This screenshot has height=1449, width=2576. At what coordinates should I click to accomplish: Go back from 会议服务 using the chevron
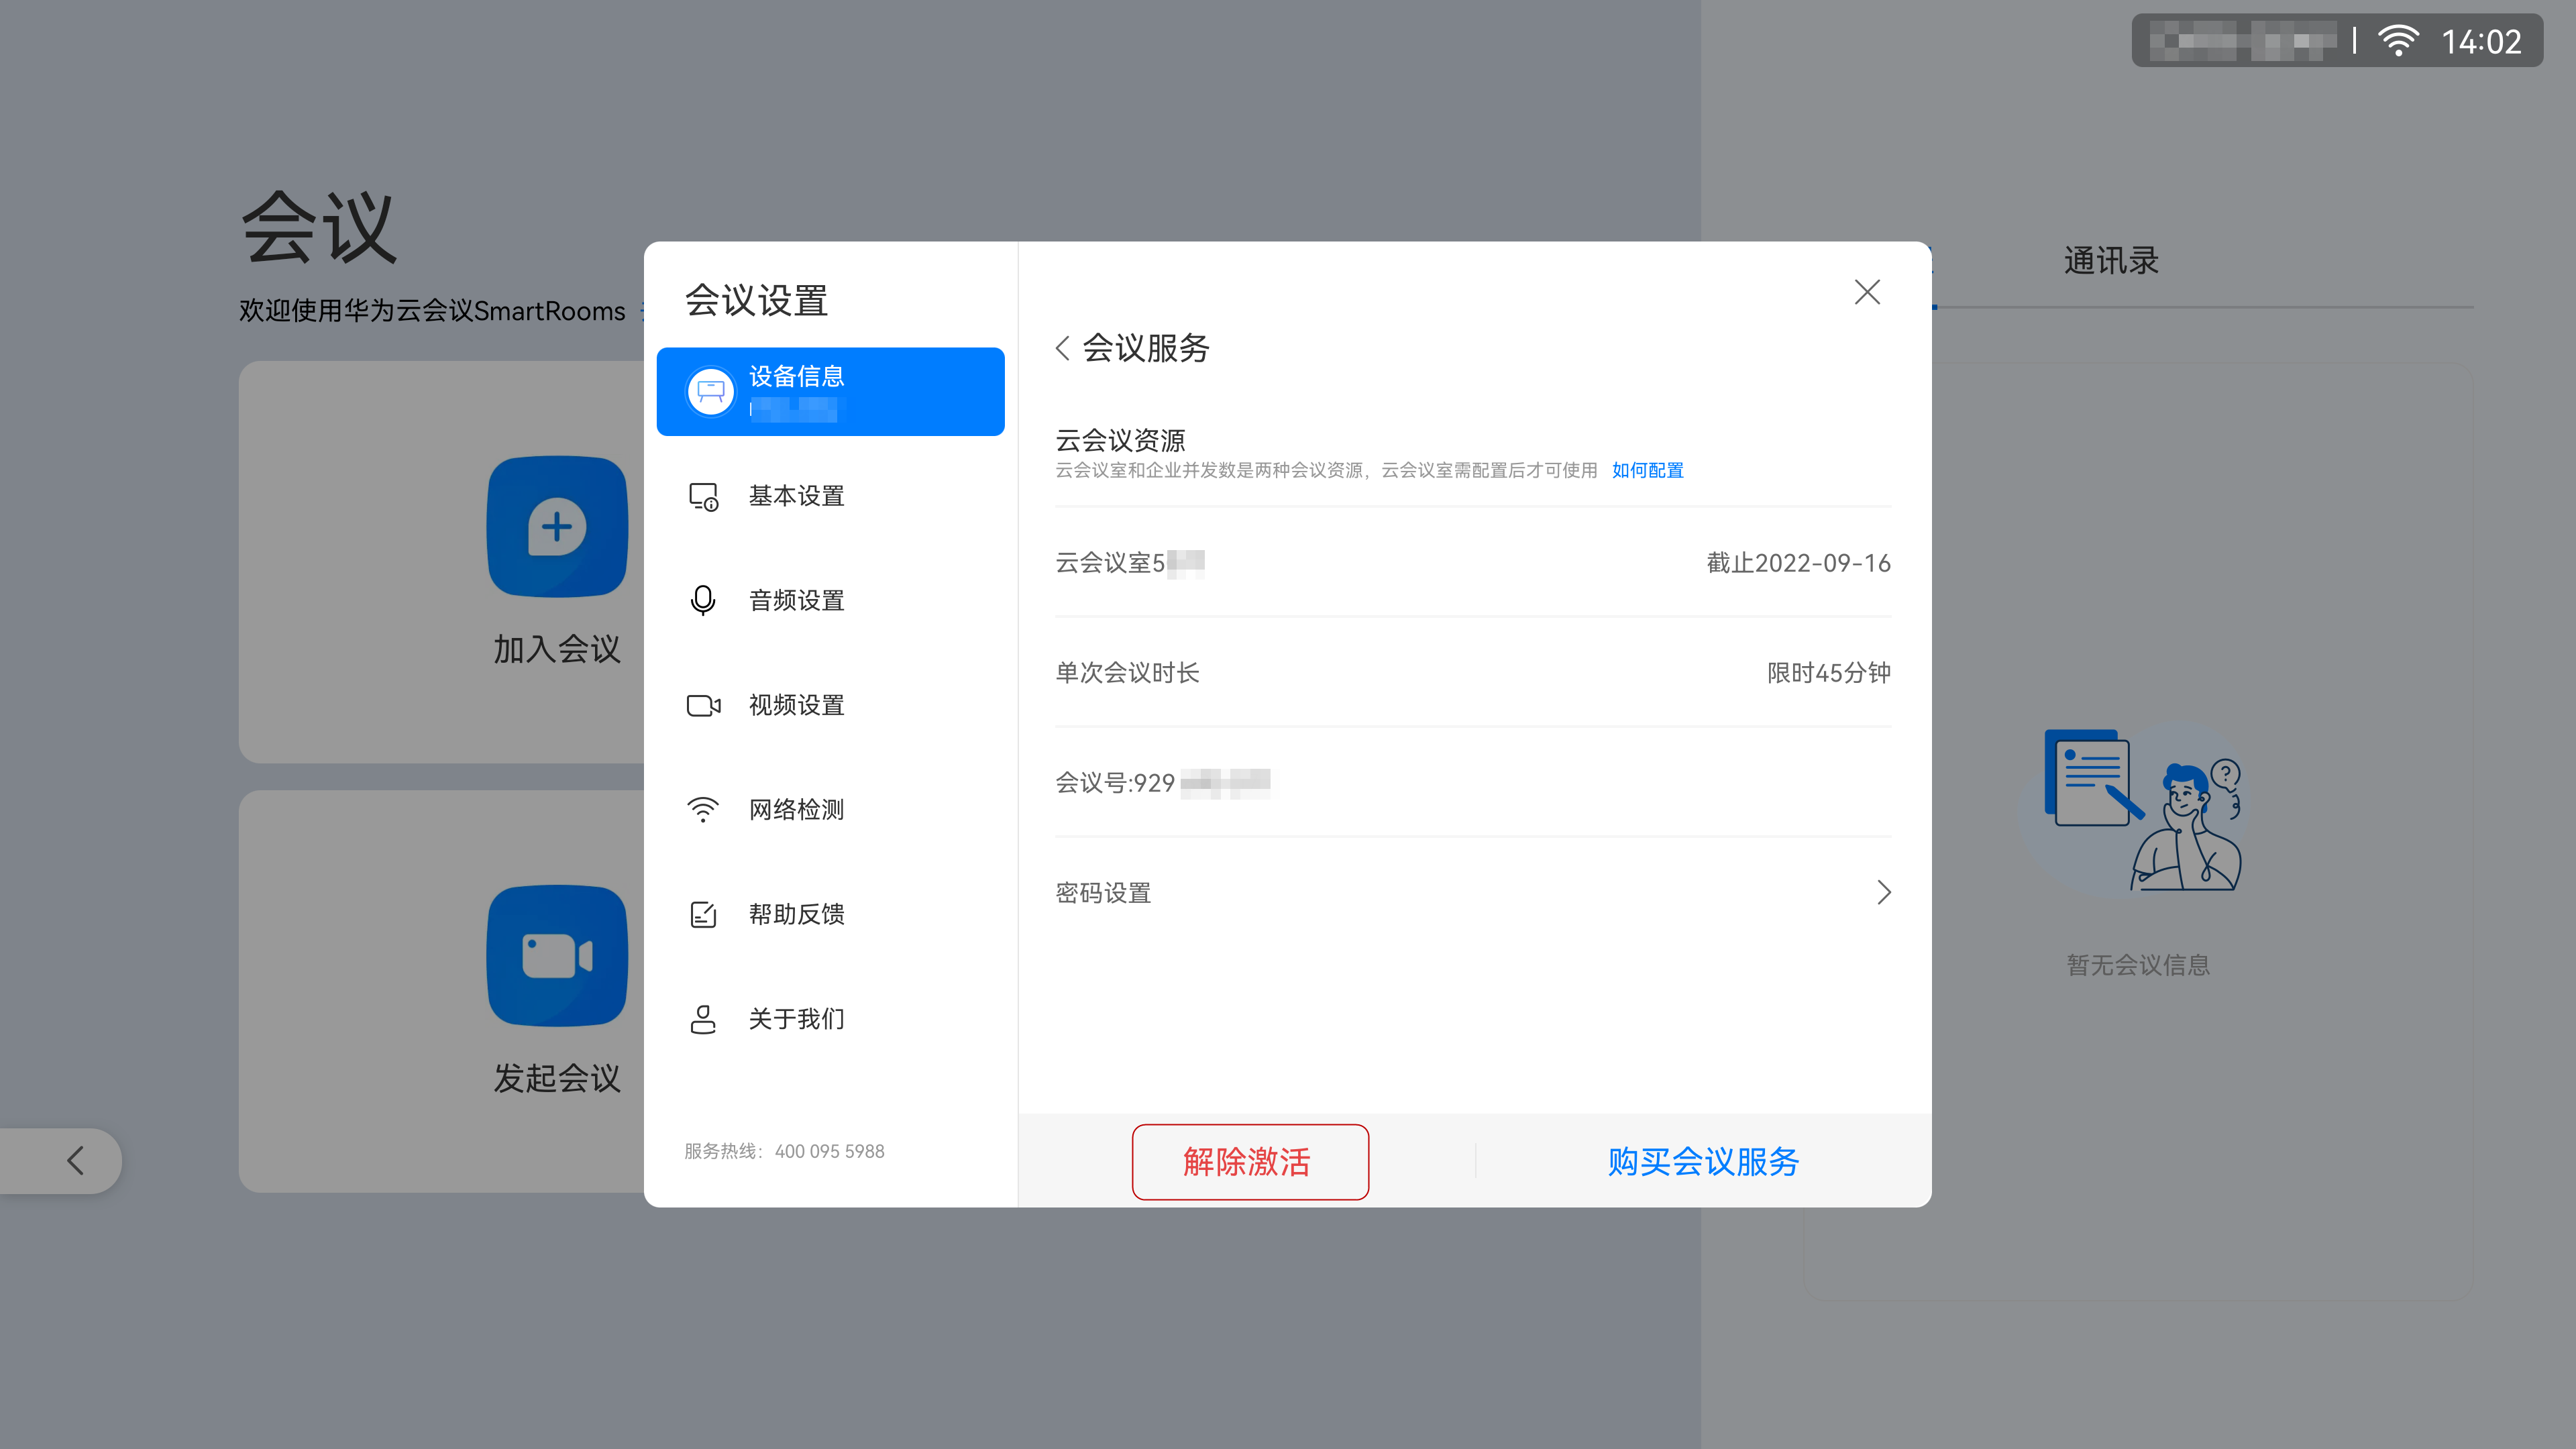[x=1063, y=348]
